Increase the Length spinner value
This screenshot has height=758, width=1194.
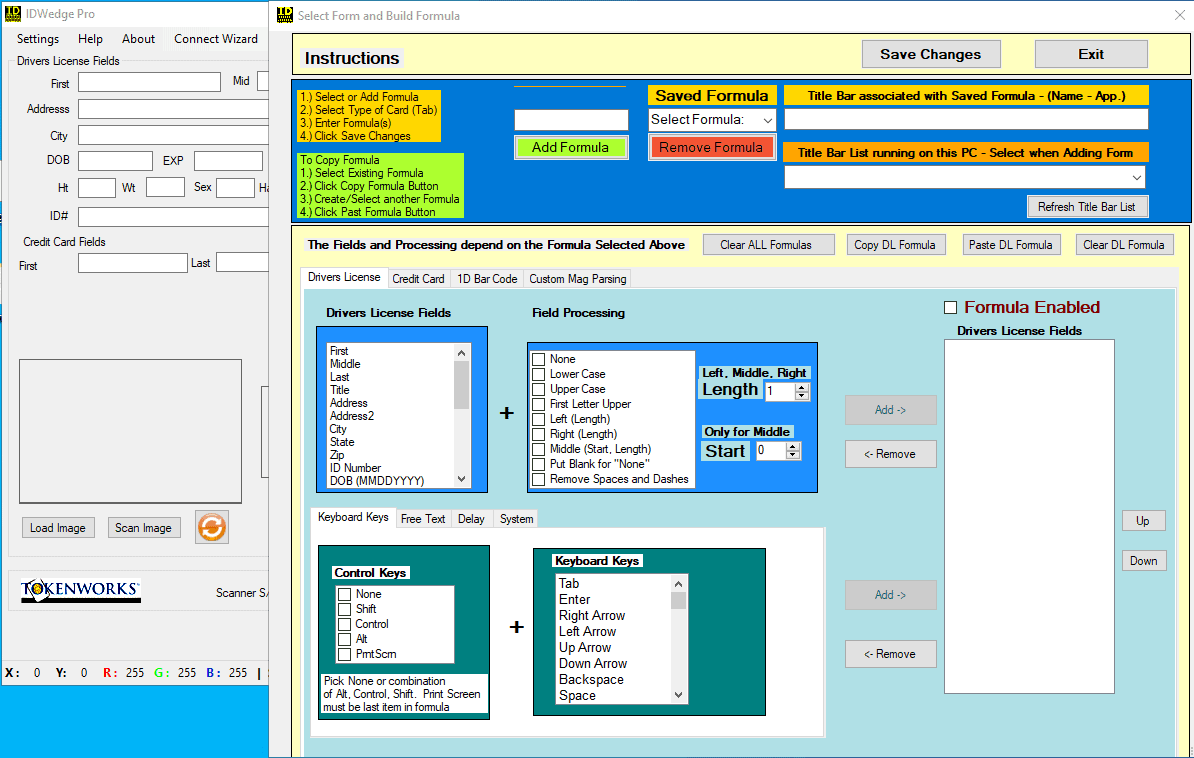(x=801, y=388)
